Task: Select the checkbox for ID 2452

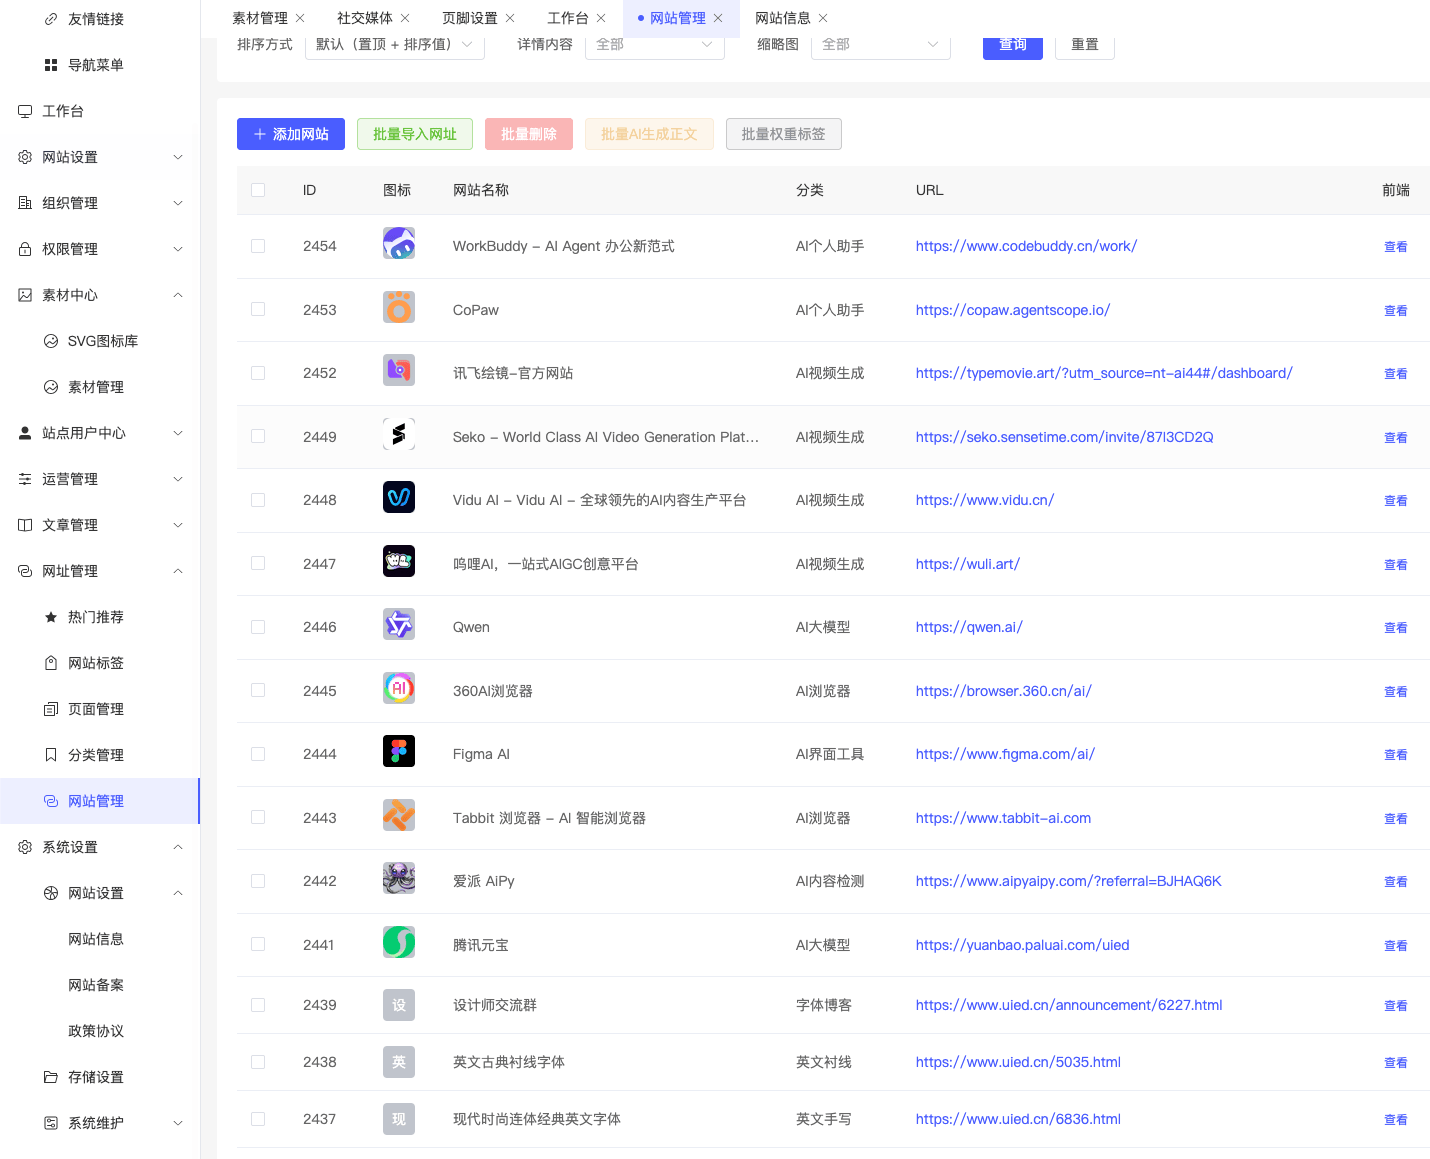Action: click(258, 373)
